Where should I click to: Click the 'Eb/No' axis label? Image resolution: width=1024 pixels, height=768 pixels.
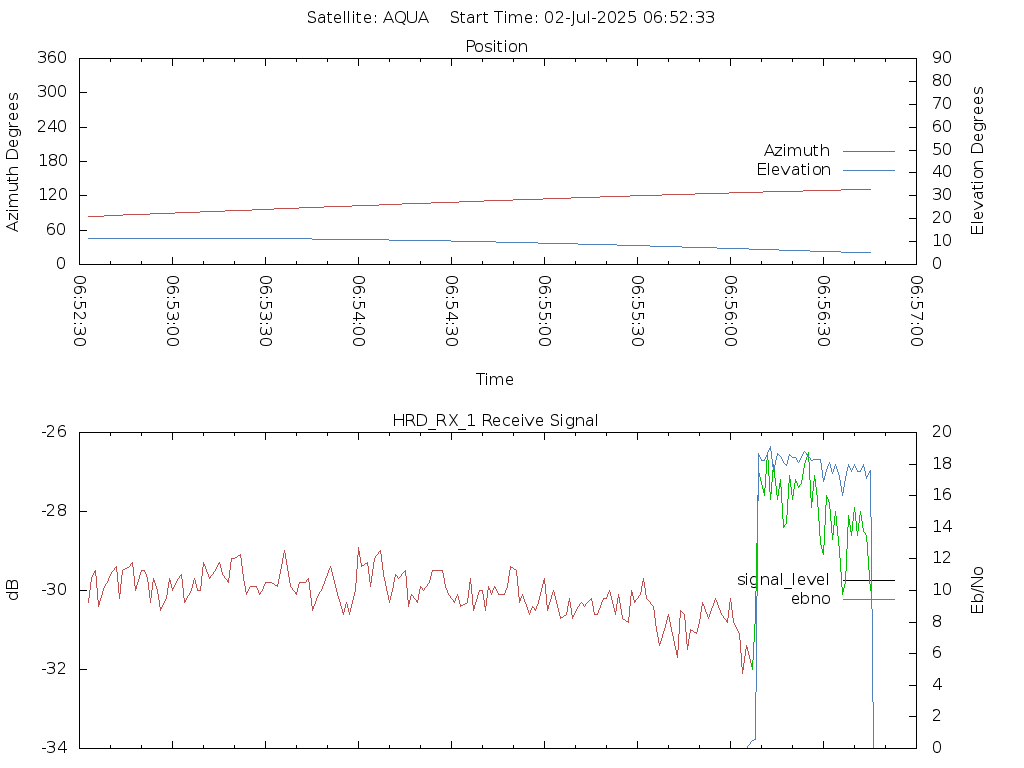click(x=977, y=590)
